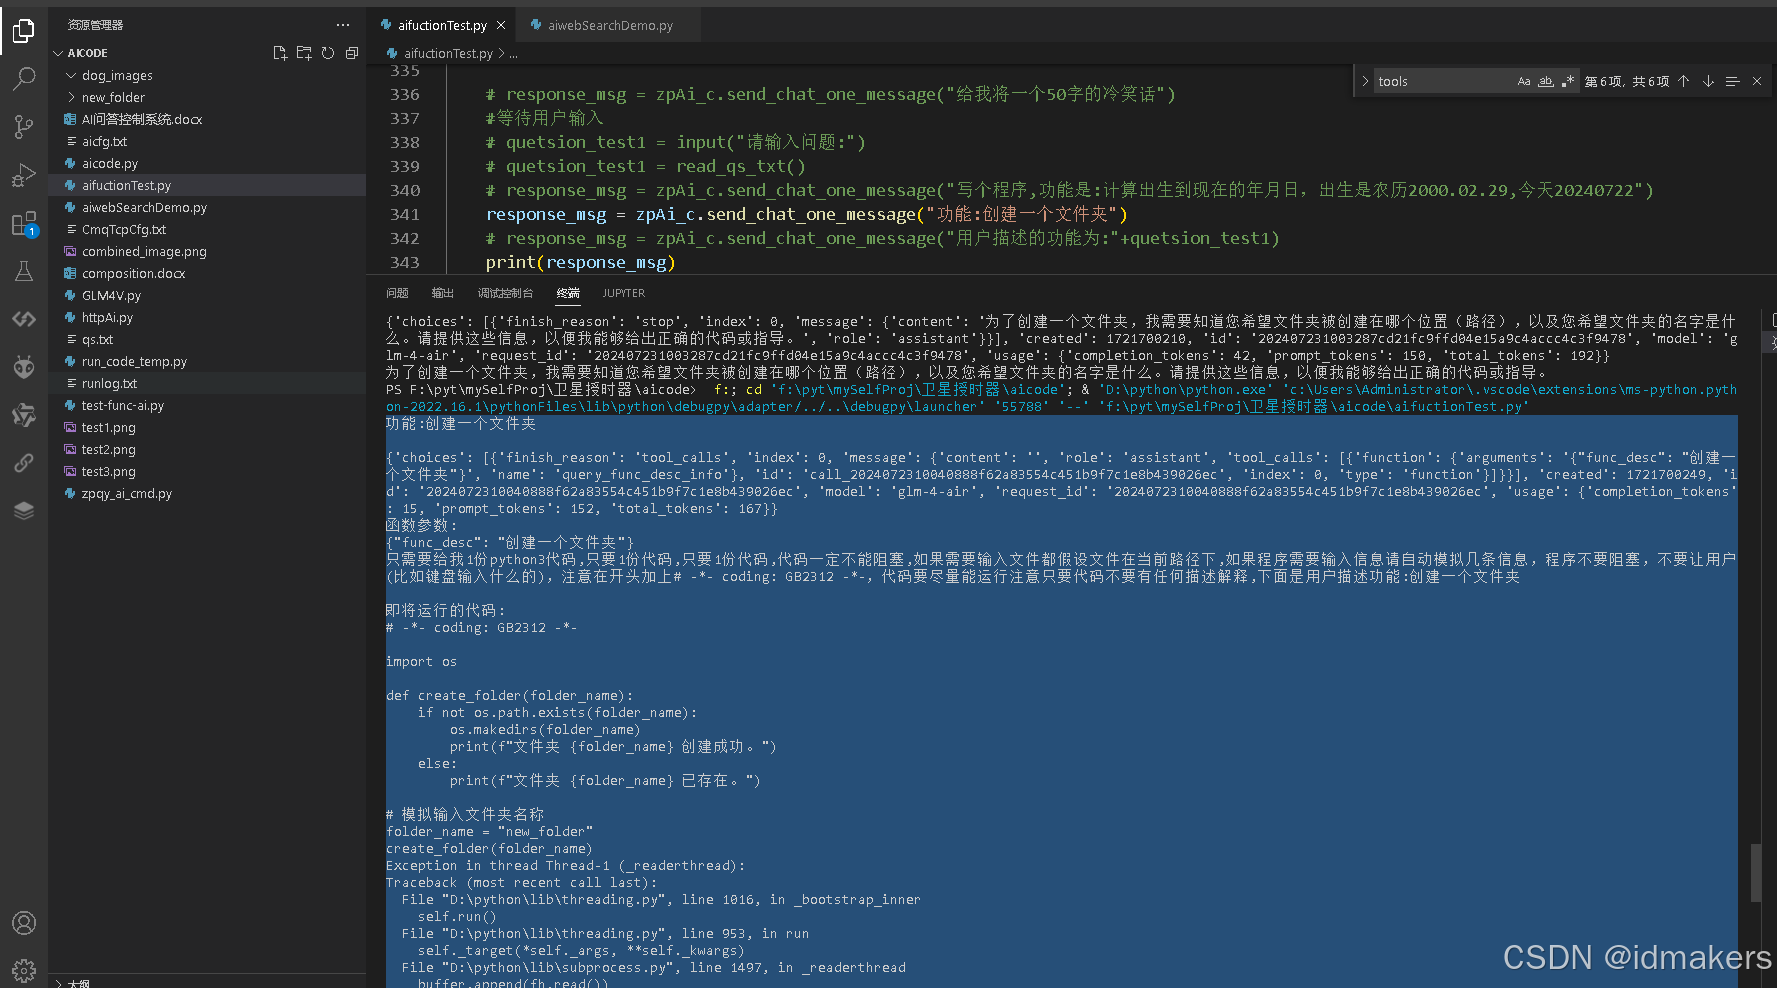The width and height of the screenshot is (1777, 988).
Task: Expand the Outline section at sidebar bottom
Action: click(60, 983)
